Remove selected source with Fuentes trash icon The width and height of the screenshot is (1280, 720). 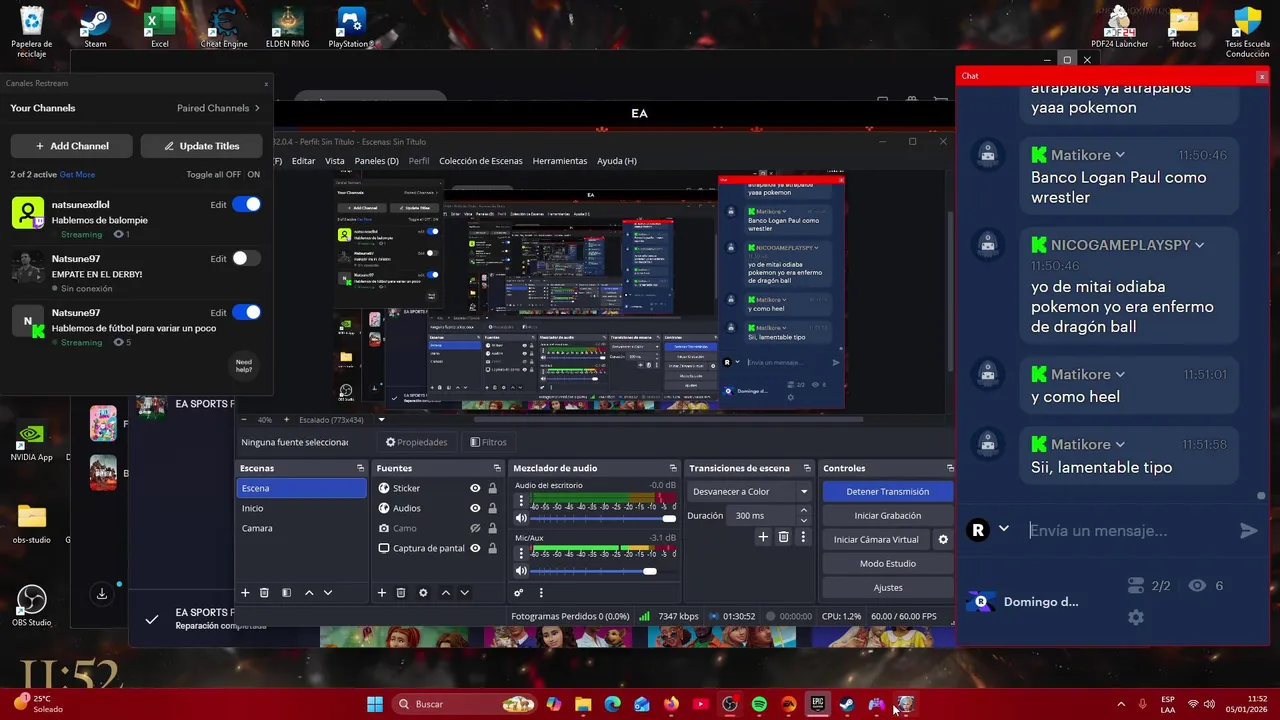(401, 593)
